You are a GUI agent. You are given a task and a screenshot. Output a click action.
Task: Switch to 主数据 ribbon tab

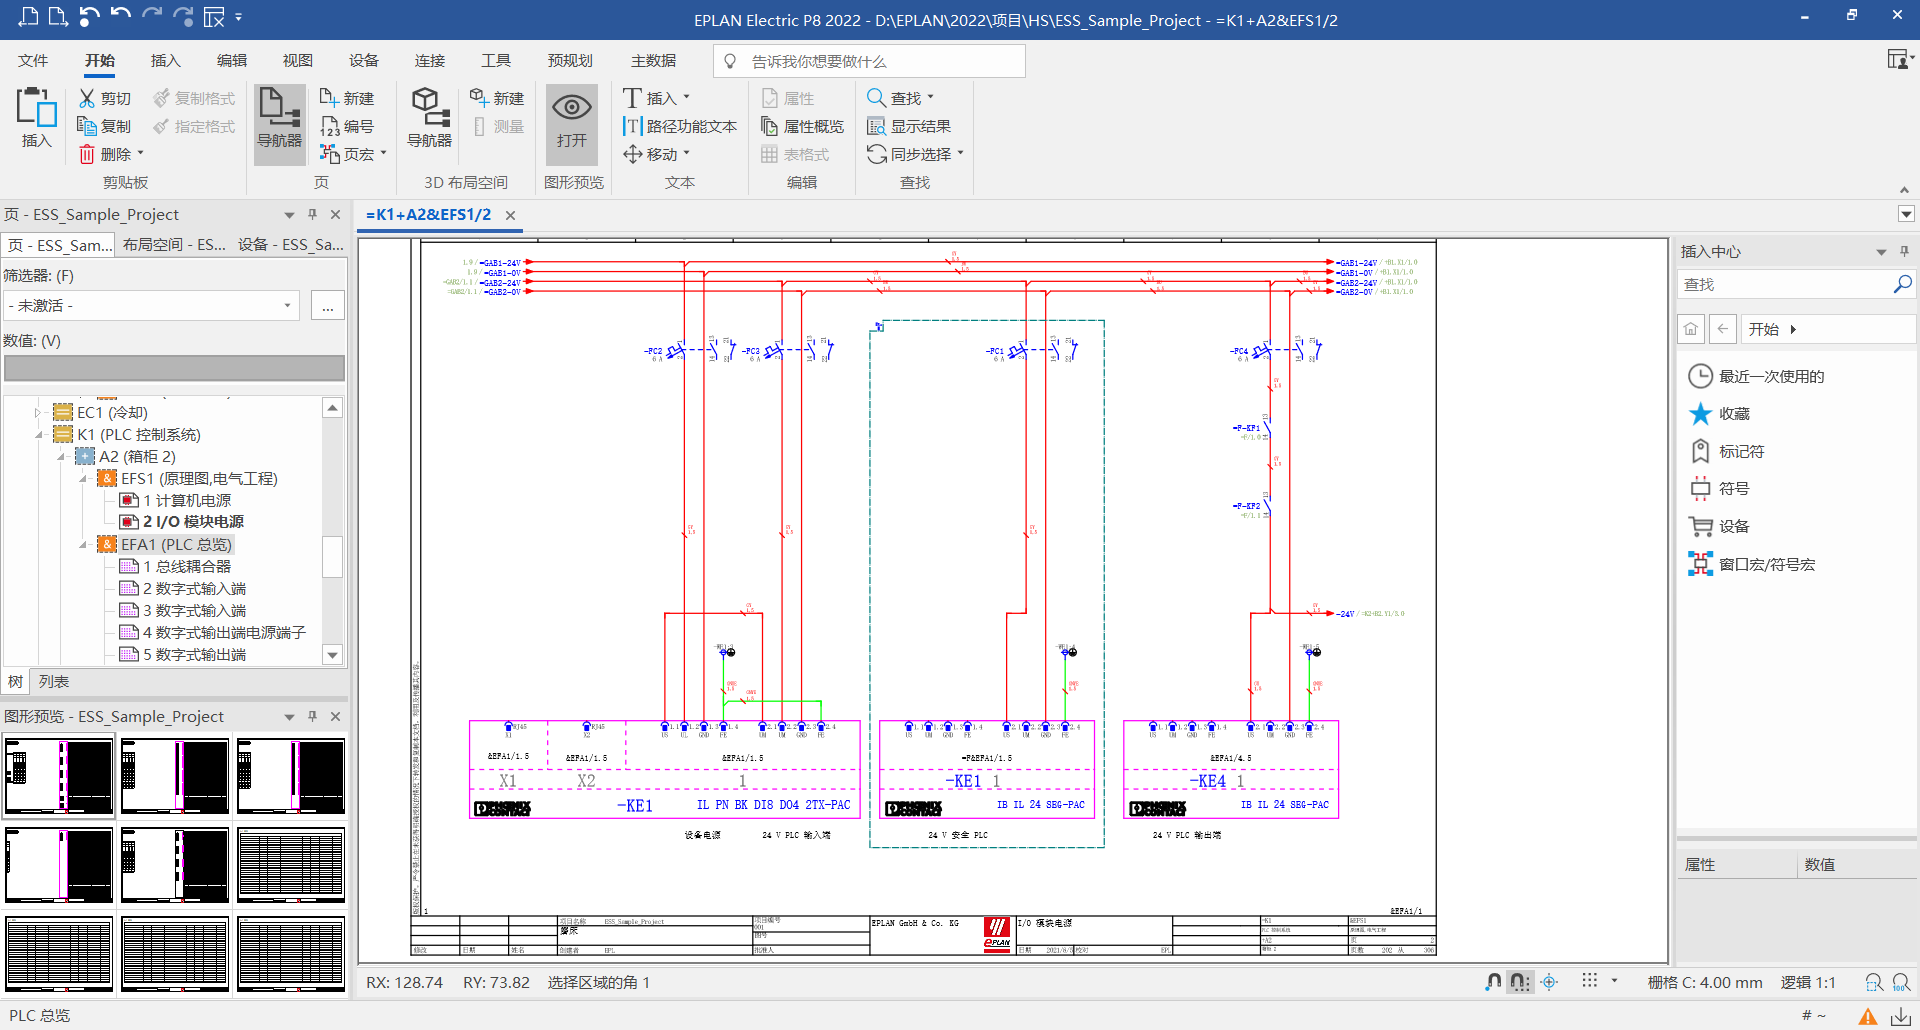point(653,61)
